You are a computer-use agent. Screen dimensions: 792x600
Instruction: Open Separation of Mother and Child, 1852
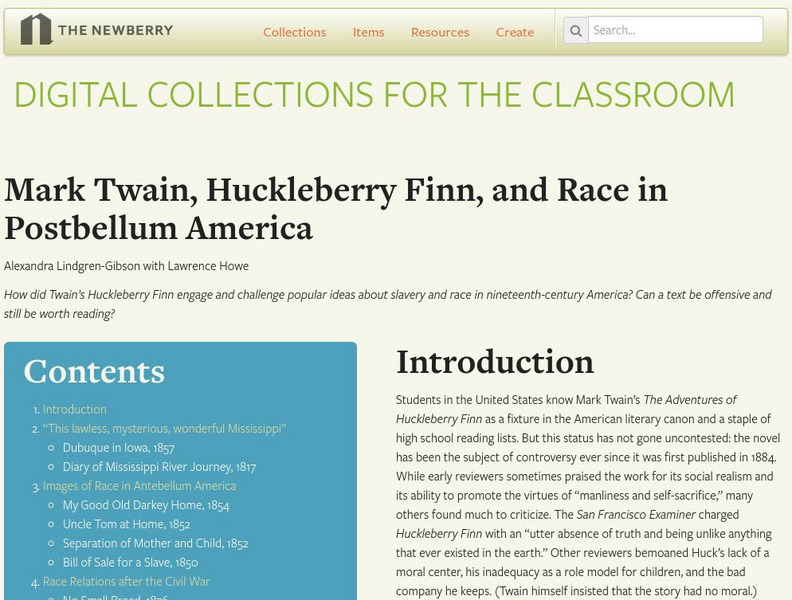[x=156, y=543]
